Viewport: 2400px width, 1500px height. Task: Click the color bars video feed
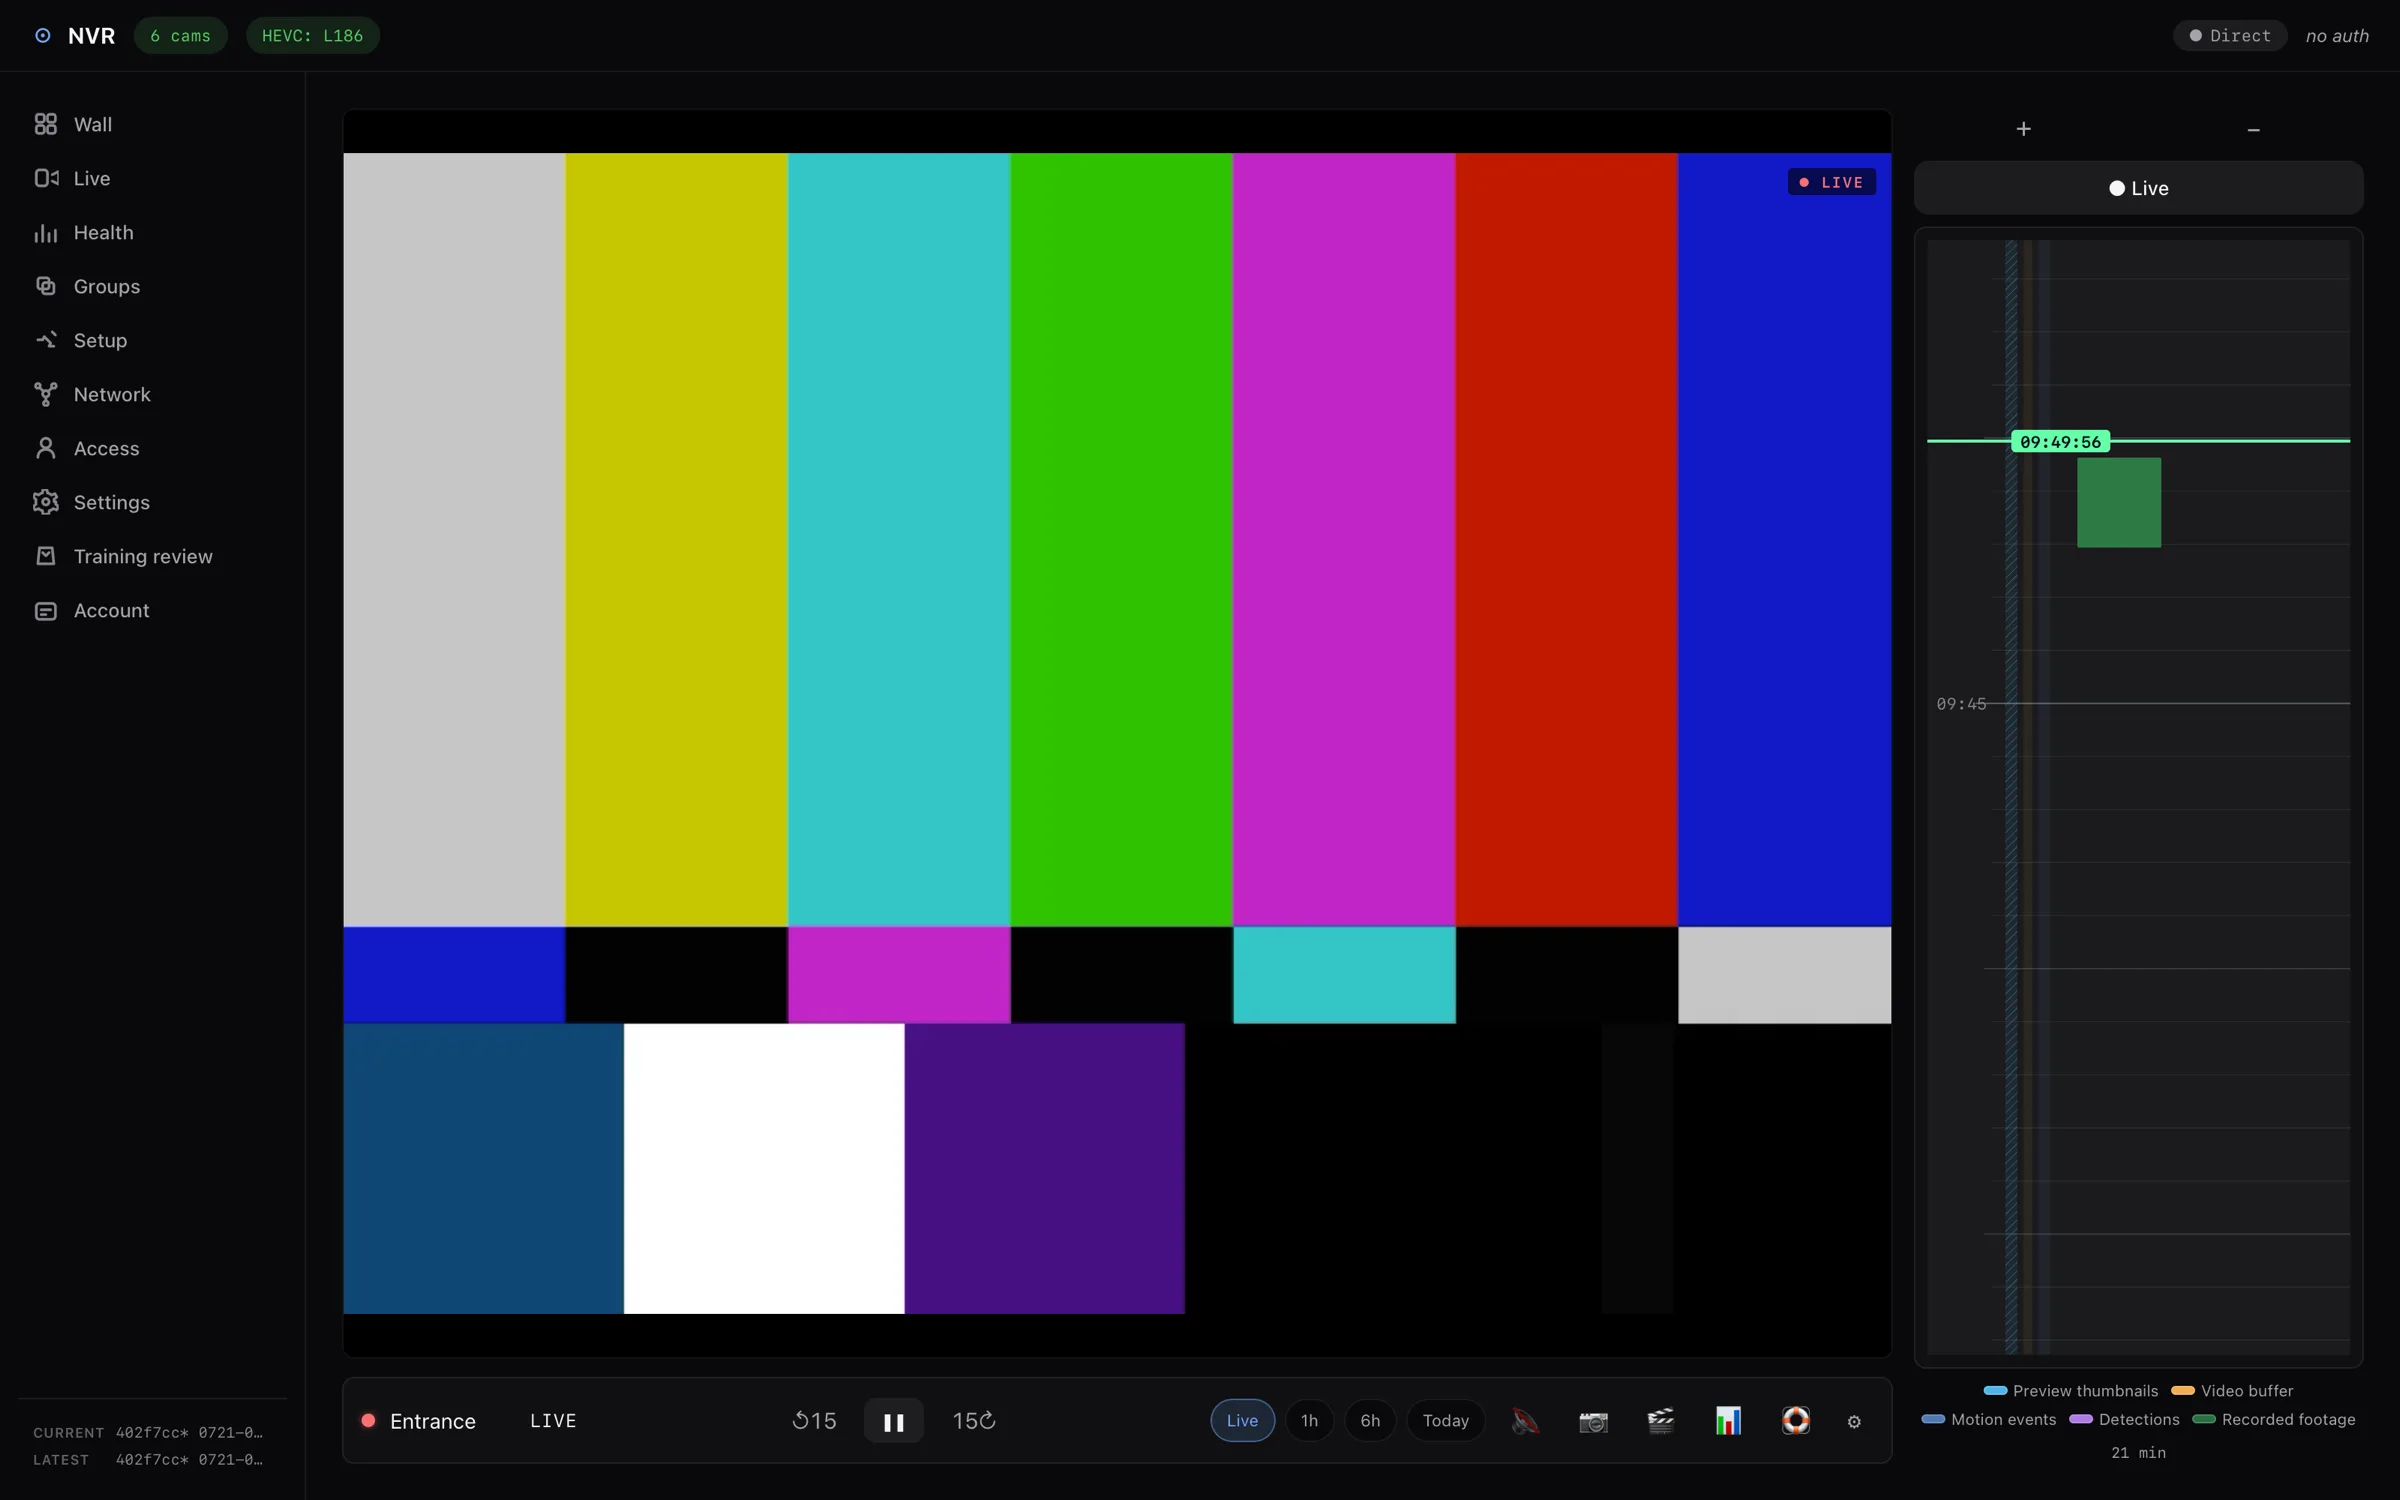pyautogui.click(x=1117, y=733)
